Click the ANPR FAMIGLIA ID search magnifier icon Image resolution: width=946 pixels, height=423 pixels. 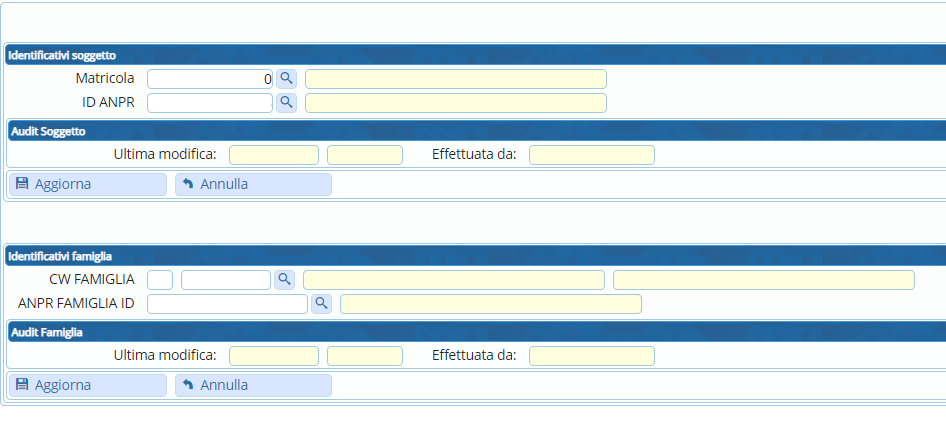pos(321,304)
